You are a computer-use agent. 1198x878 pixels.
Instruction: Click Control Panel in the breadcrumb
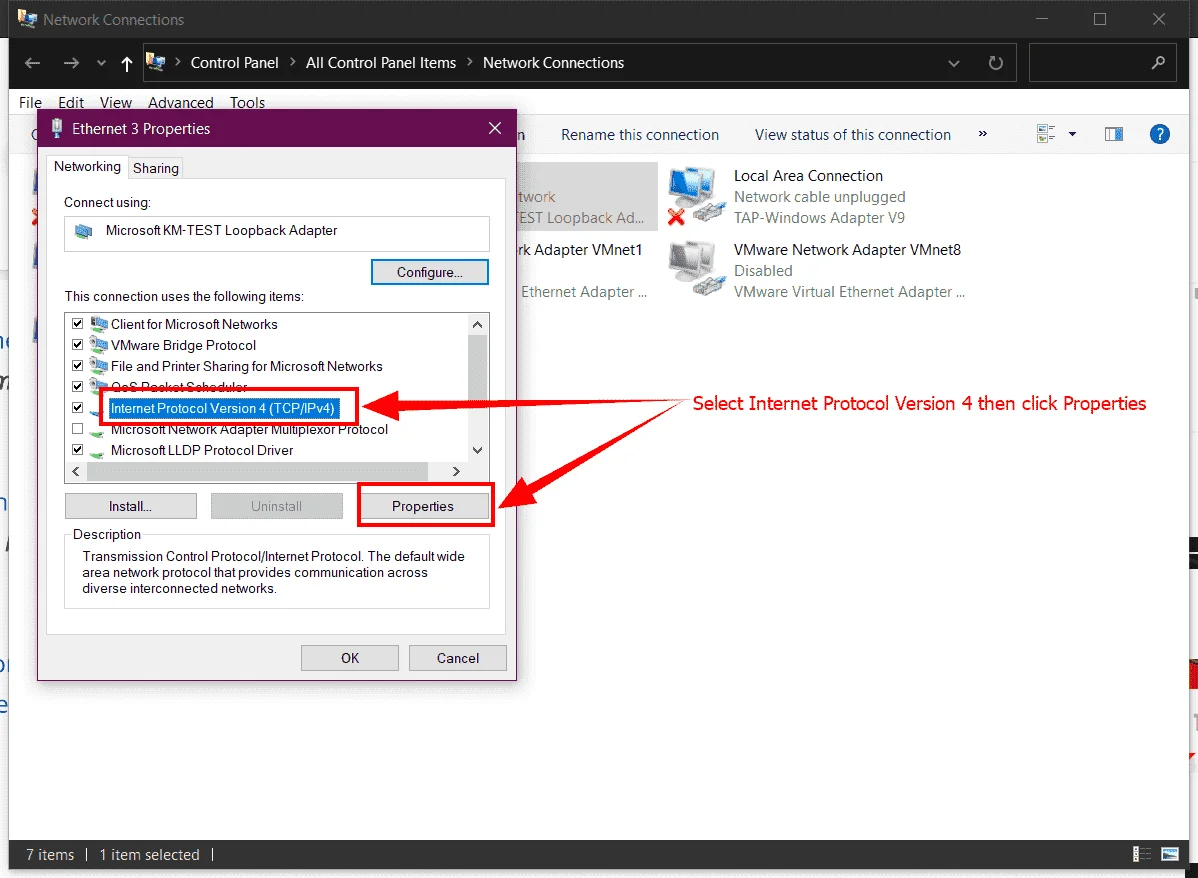click(x=235, y=63)
